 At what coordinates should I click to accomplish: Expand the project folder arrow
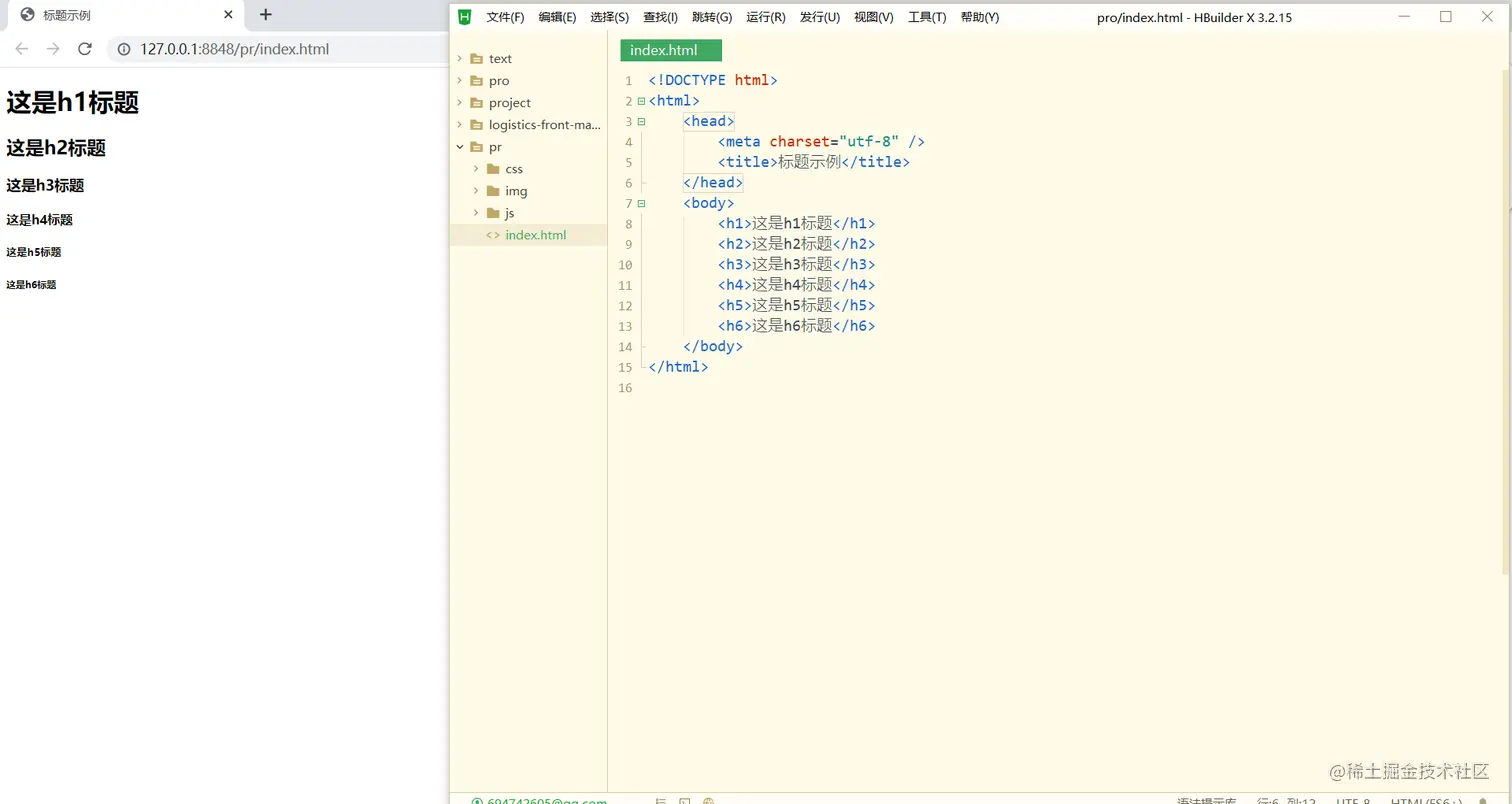[459, 103]
